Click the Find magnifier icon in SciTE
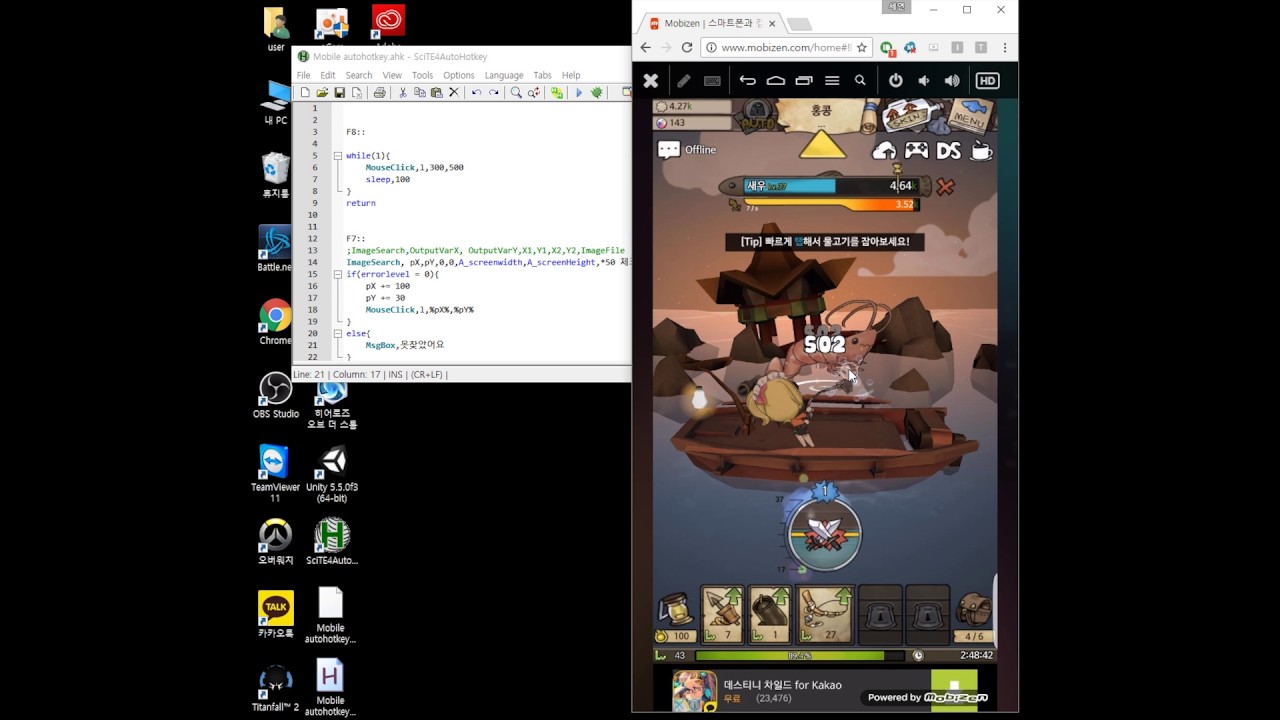 click(x=516, y=92)
